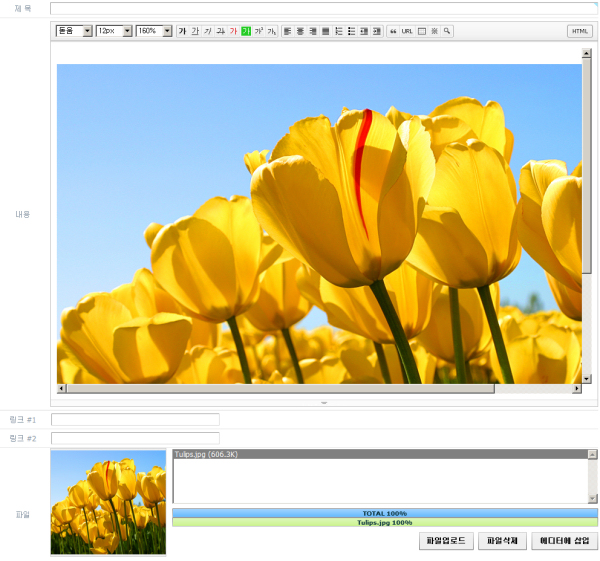Click the Tulips thumbnail preview
The width and height of the screenshot is (600, 561).
(x=108, y=502)
